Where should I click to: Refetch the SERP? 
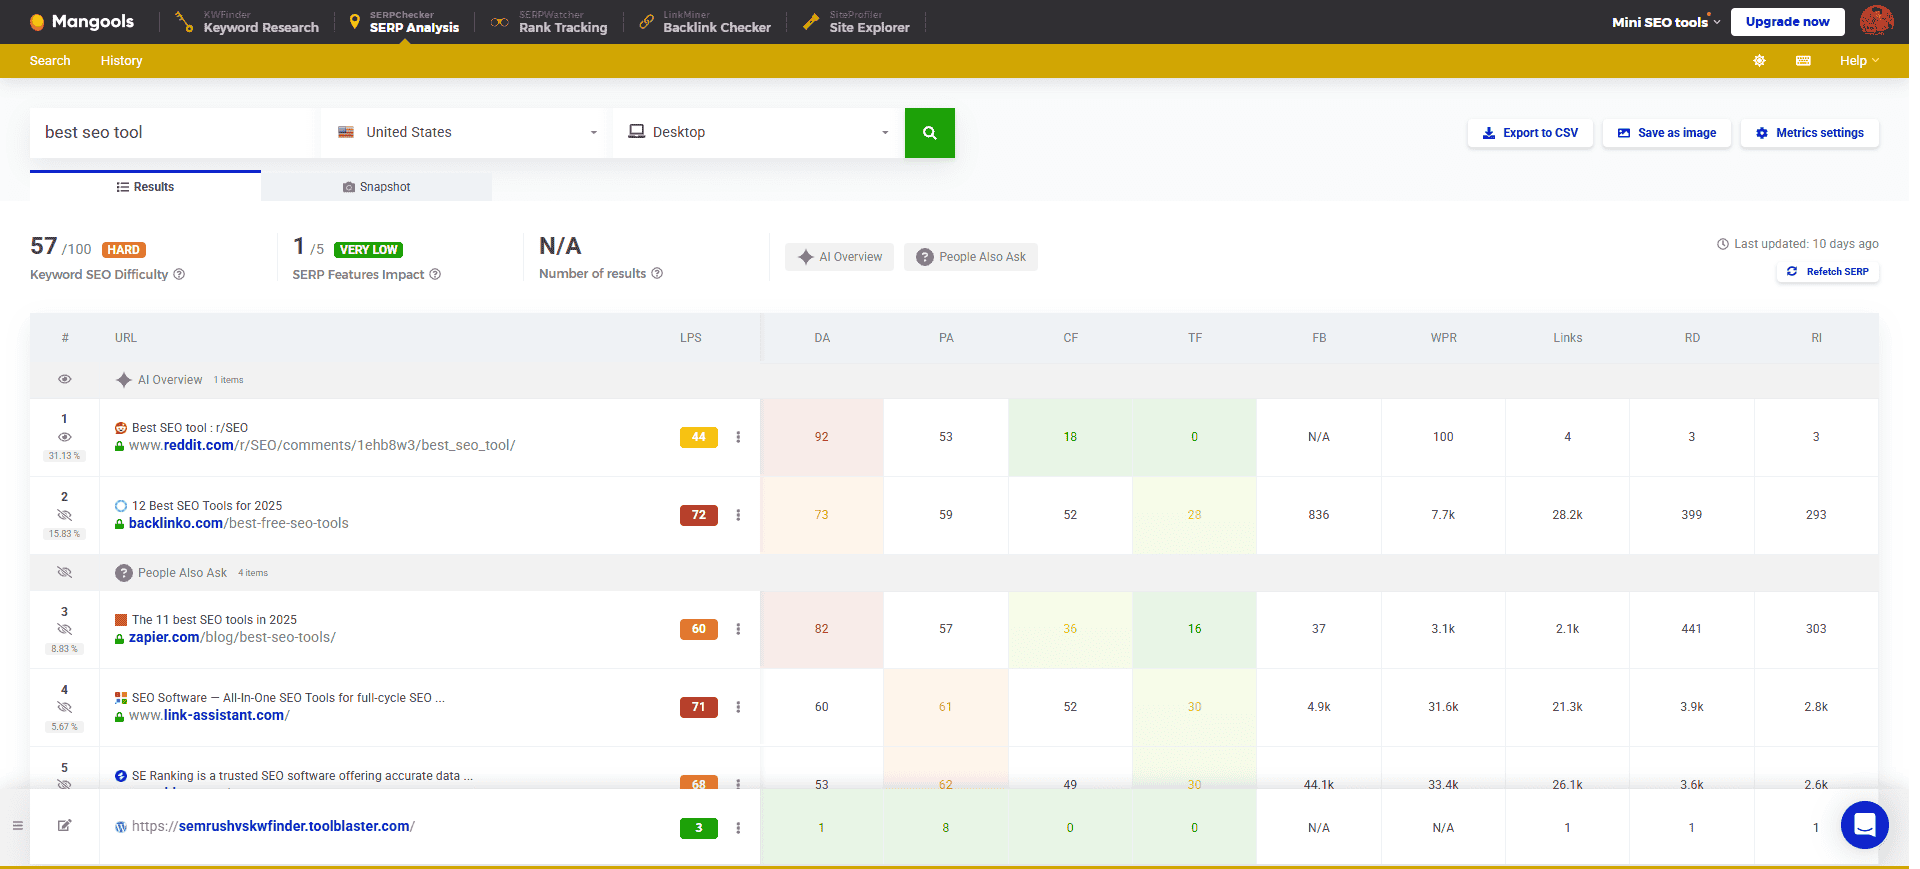tap(1827, 271)
